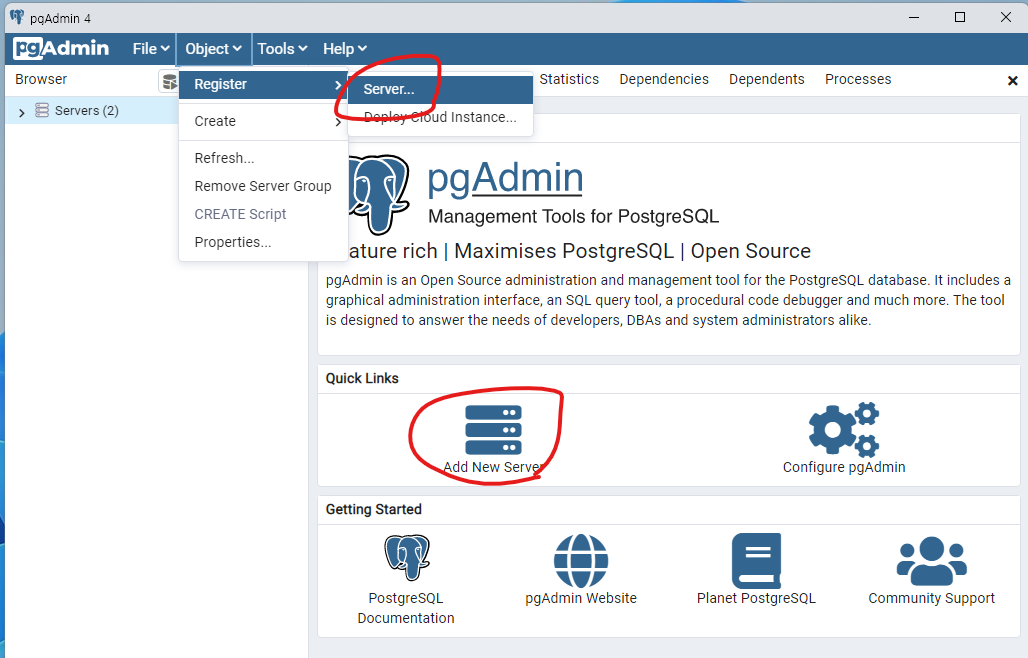Select Remove Server Group entry
The width and height of the screenshot is (1028, 658).
(263, 186)
